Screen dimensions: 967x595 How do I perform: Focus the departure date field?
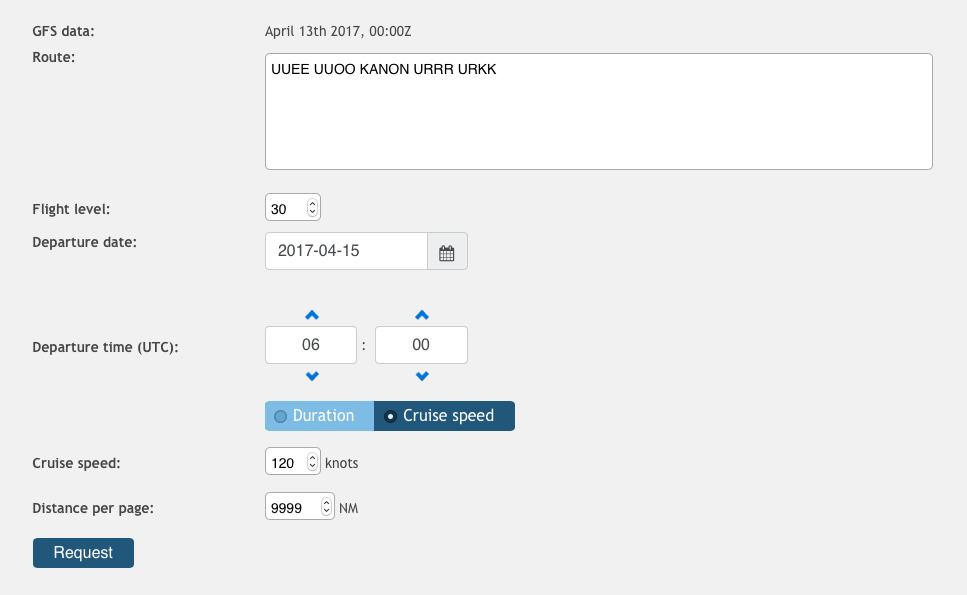pyautogui.click(x=346, y=251)
